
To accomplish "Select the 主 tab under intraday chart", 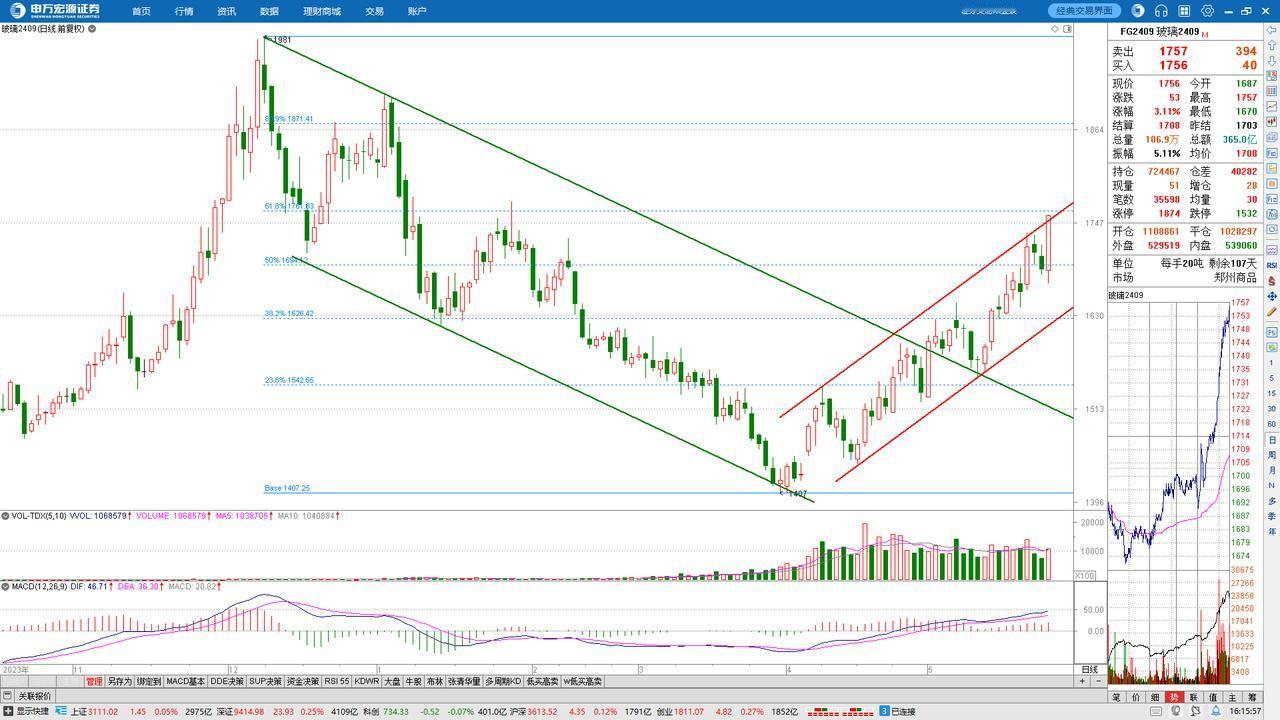I will [1232, 697].
